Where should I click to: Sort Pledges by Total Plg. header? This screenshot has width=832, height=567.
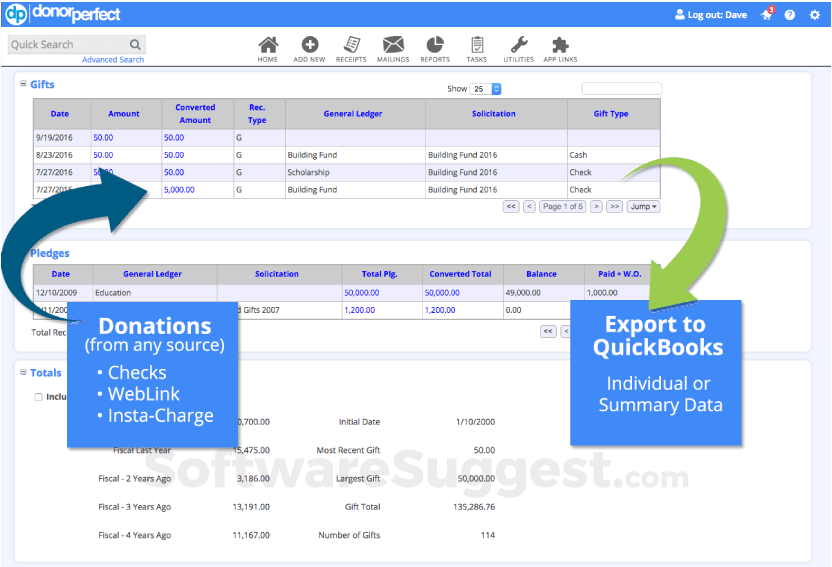379,274
